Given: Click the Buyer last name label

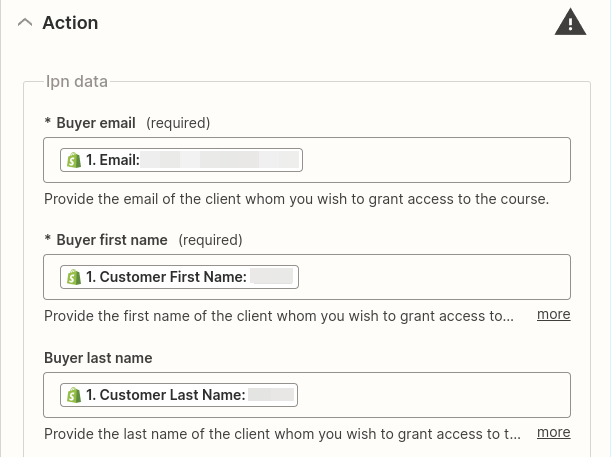Looking at the screenshot, I should click(x=98, y=358).
